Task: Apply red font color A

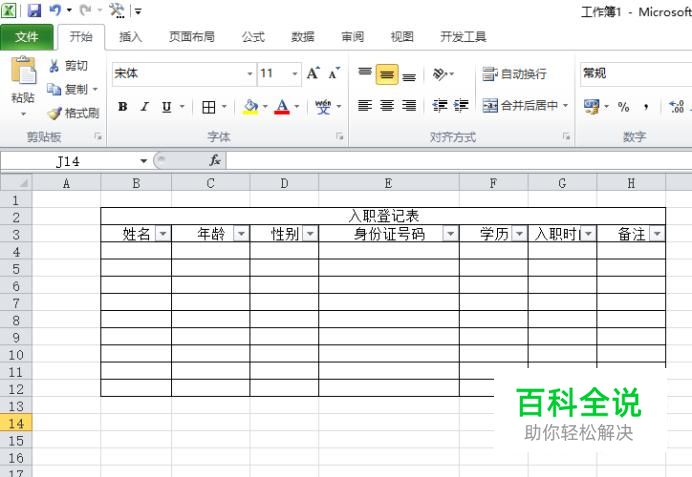Action: pos(282,107)
